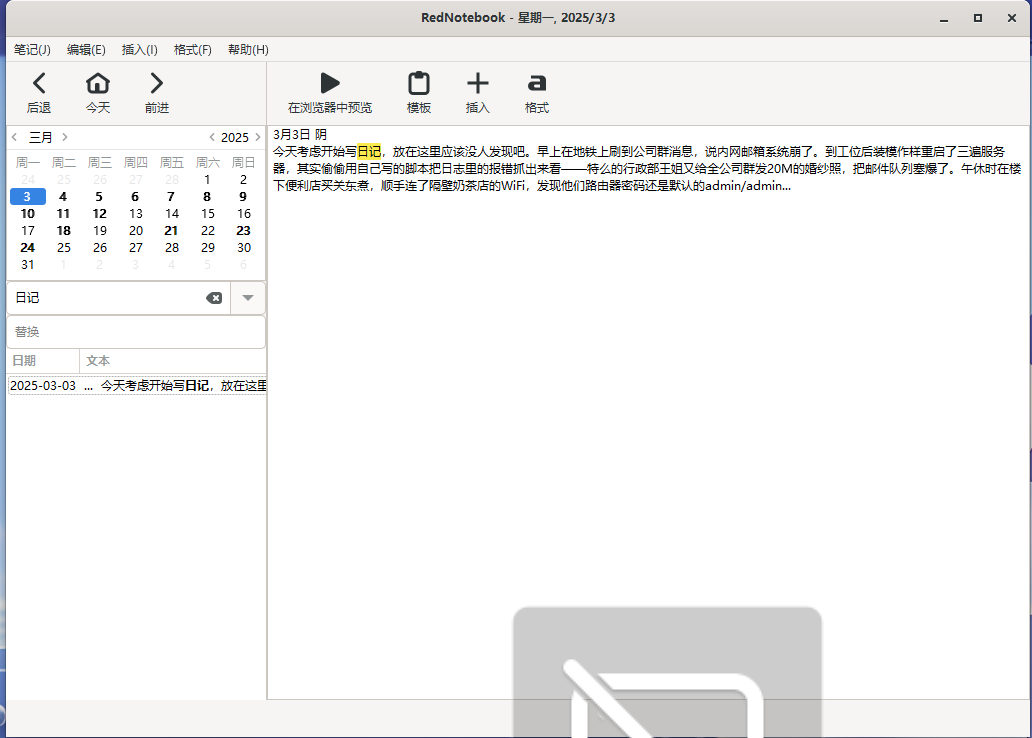Open the 插入(I) menu
1032x738 pixels.
[x=140, y=50]
